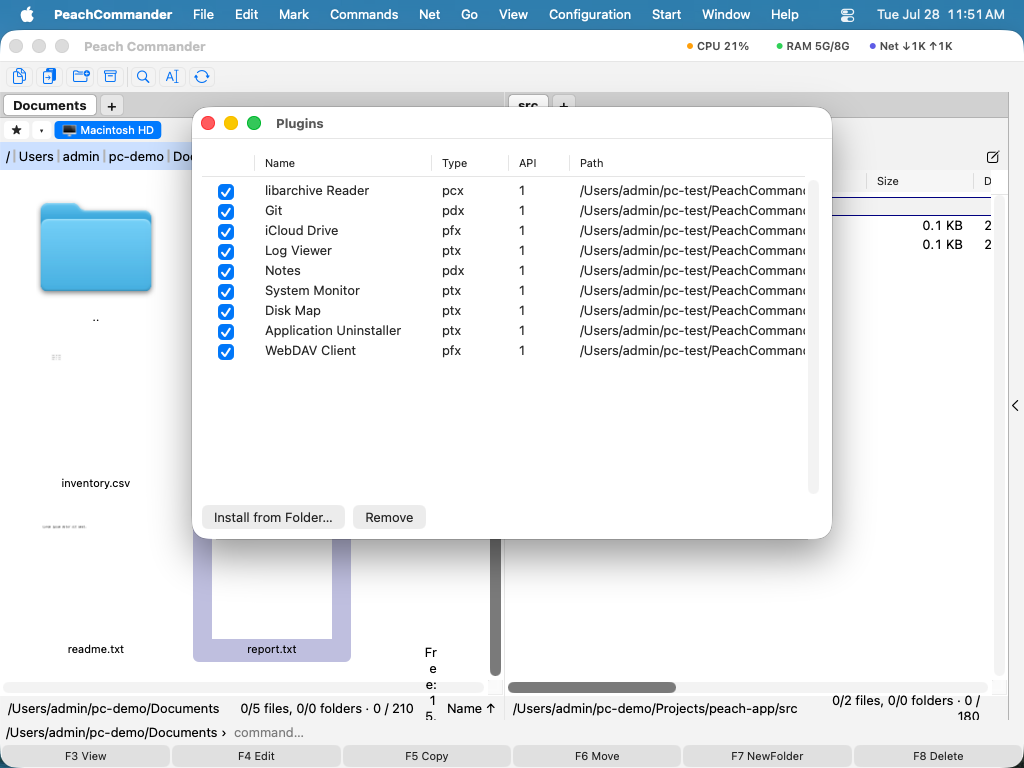This screenshot has height=768, width=1024.
Task: Toggle the Log Viewer plugin checkbox
Action: (x=226, y=251)
